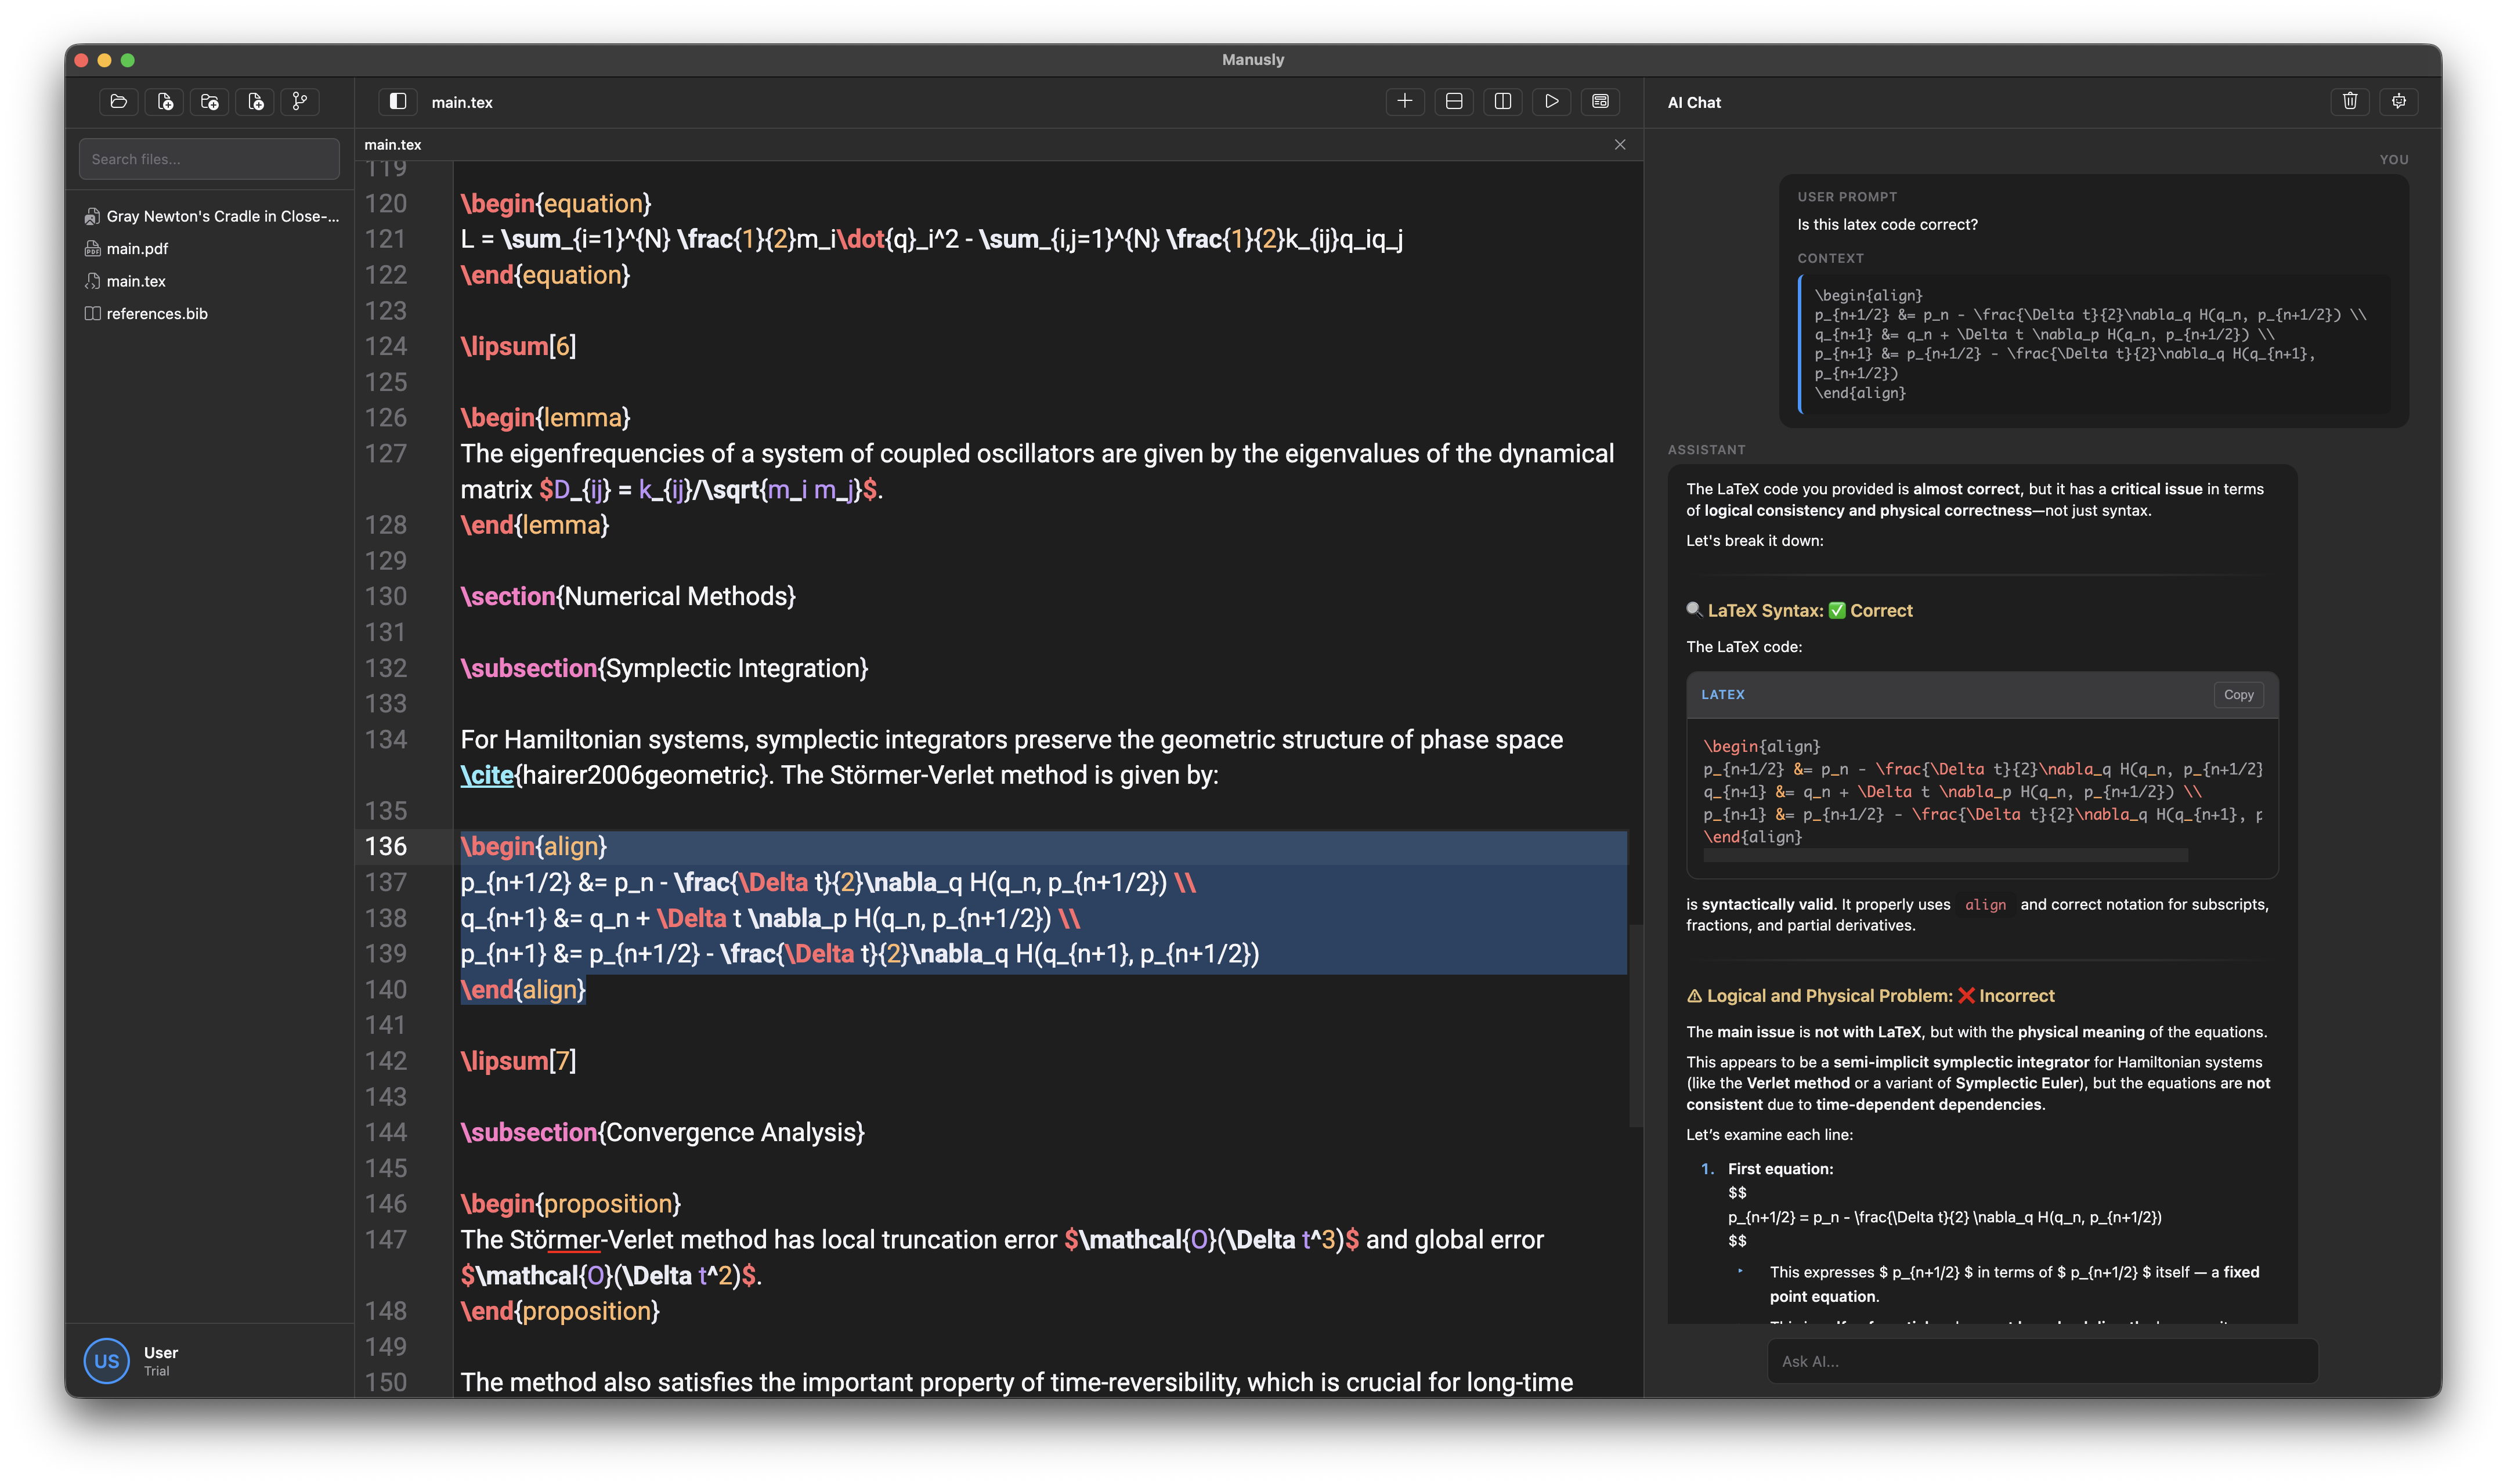Viewport: 2507px width, 1484px height.
Task: Open references.bib in the file list
Action: tap(157, 314)
